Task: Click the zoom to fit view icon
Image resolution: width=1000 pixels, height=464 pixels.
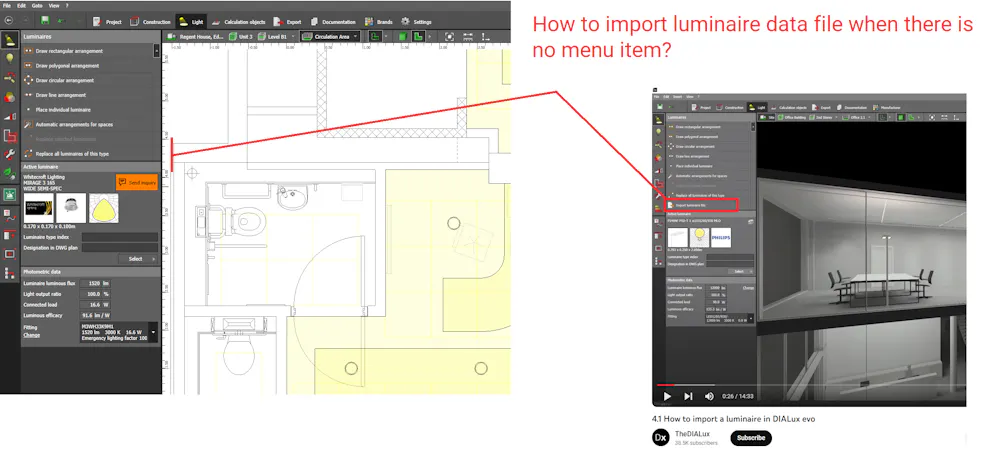Action: [x=450, y=37]
